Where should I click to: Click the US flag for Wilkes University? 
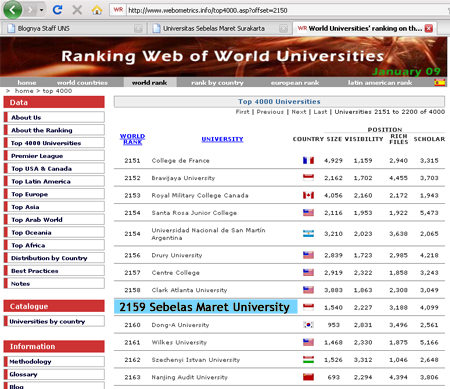[x=308, y=342]
